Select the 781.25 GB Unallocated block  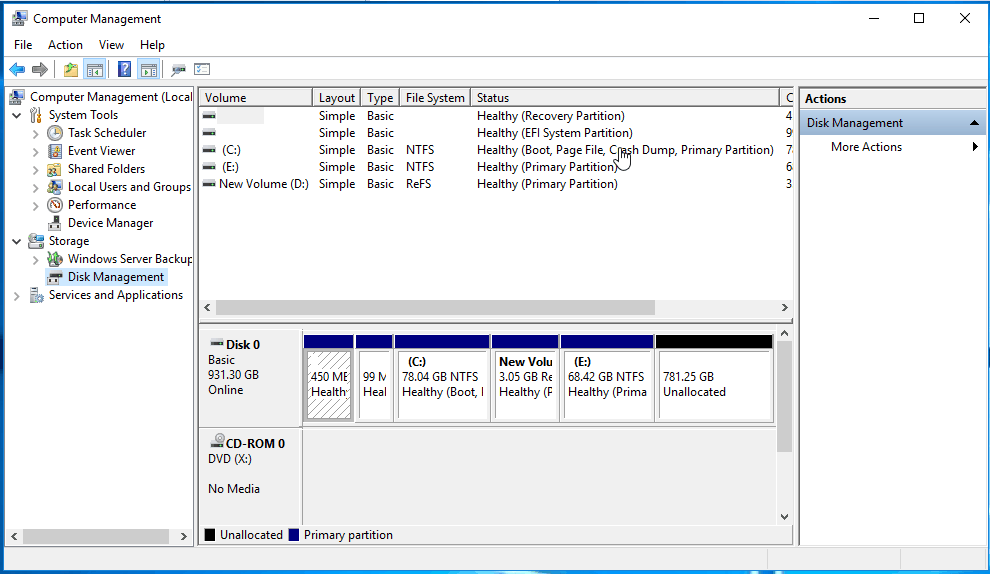[713, 378]
